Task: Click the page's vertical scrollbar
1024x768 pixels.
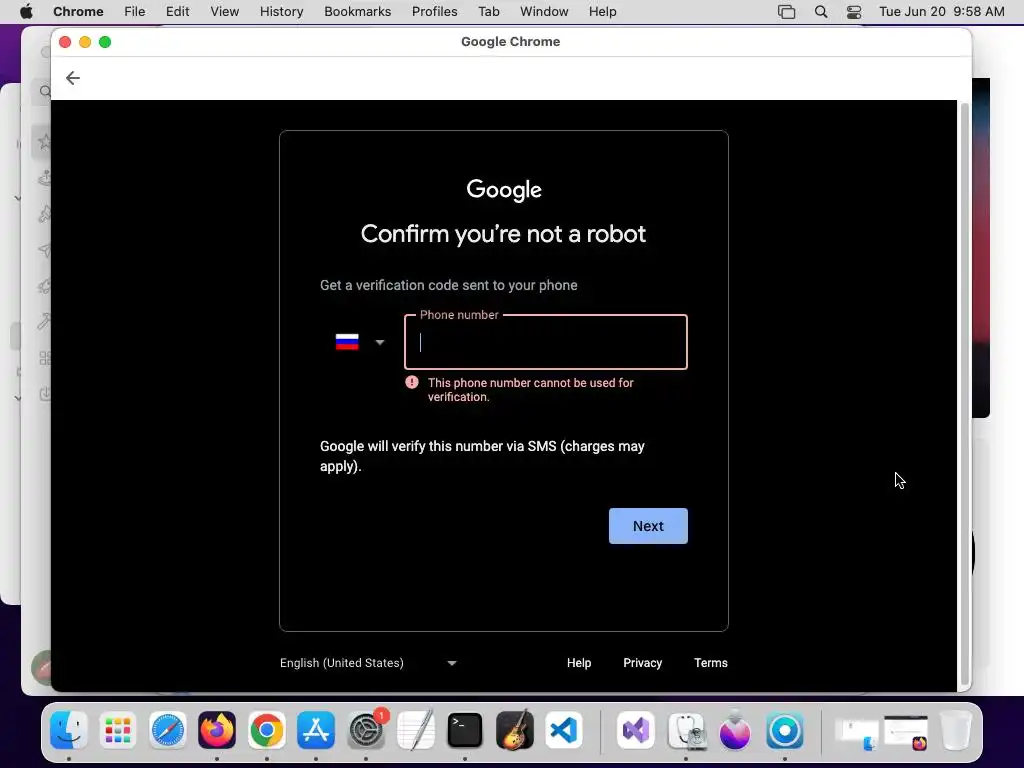Action: (x=964, y=392)
